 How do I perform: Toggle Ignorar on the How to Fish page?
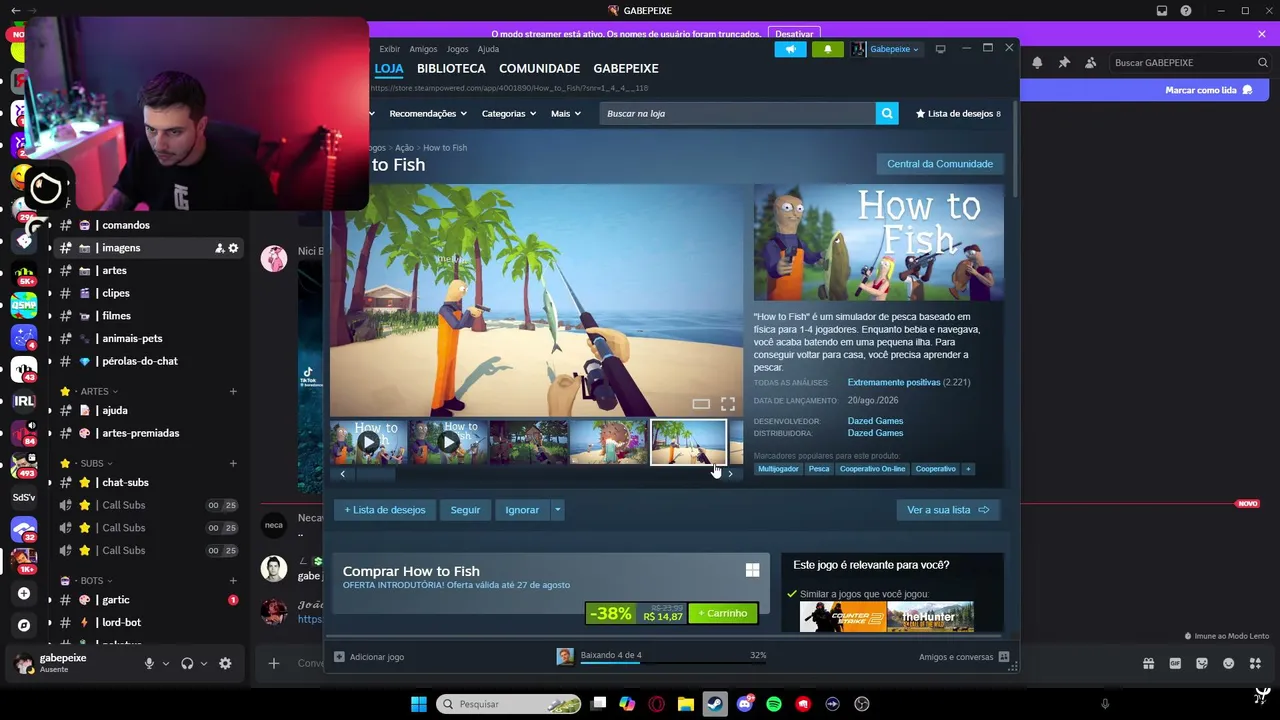522,510
